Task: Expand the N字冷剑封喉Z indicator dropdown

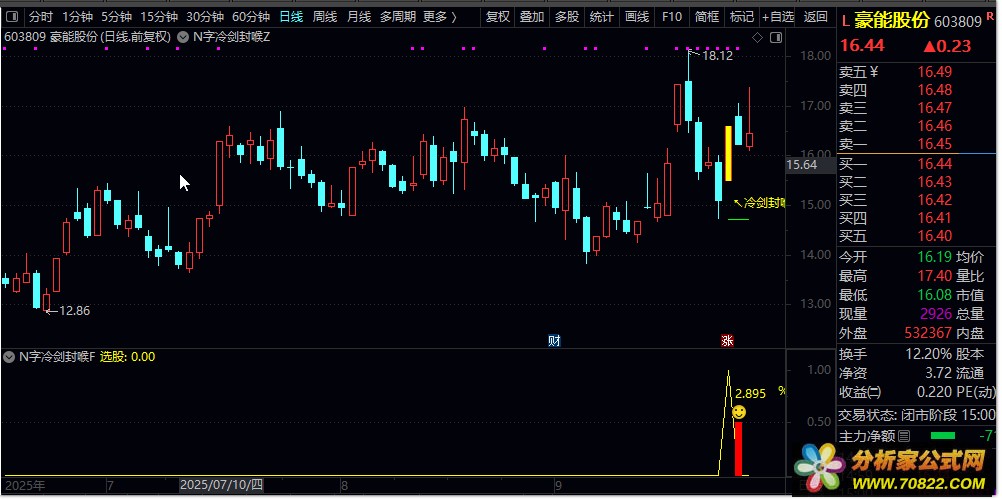Action: click(183, 37)
